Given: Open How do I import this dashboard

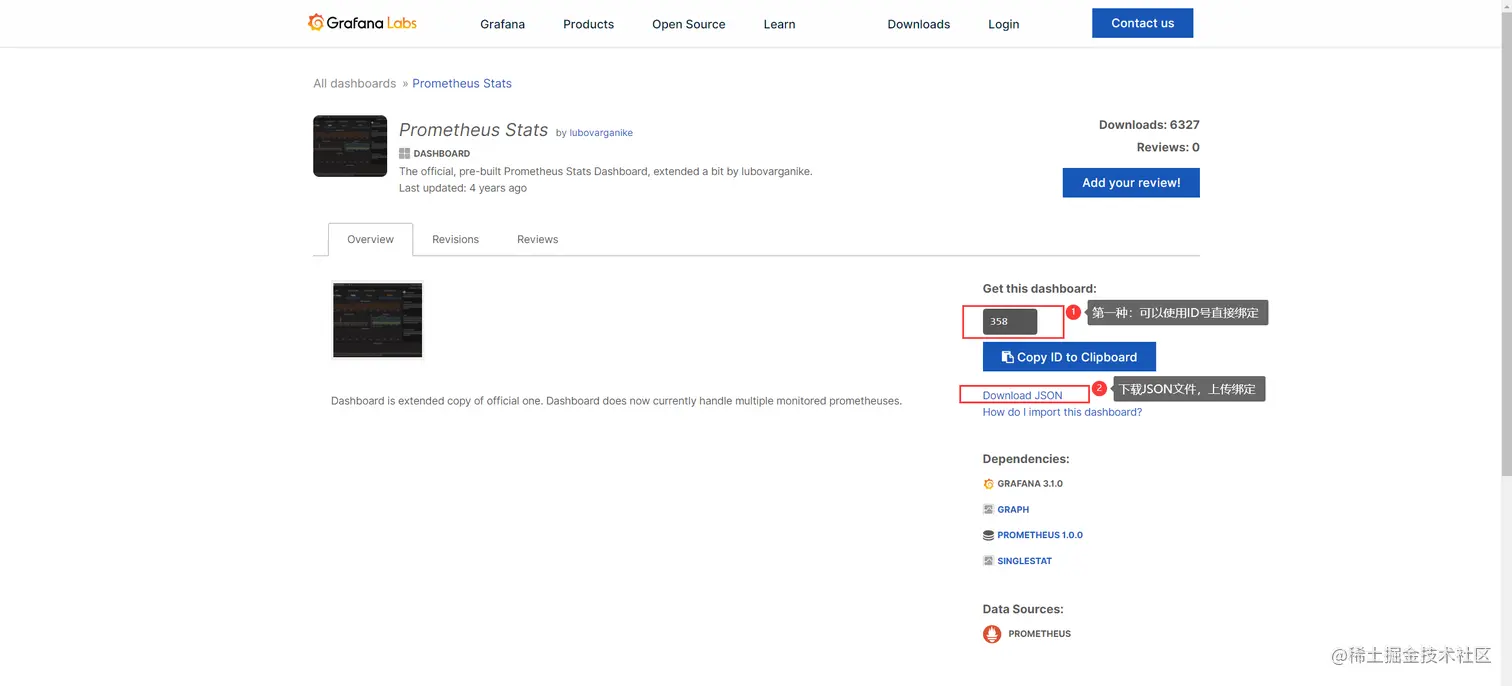Looking at the screenshot, I should click(1062, 412).
